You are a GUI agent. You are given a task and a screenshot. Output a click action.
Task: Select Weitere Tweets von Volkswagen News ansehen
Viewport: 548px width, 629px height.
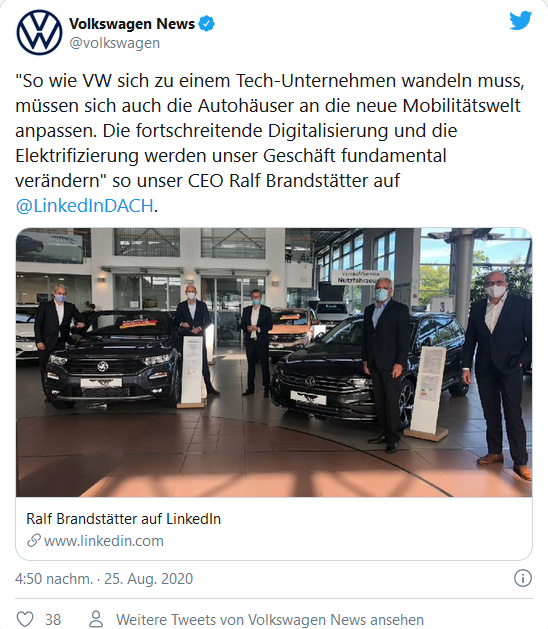click(270, 620)
